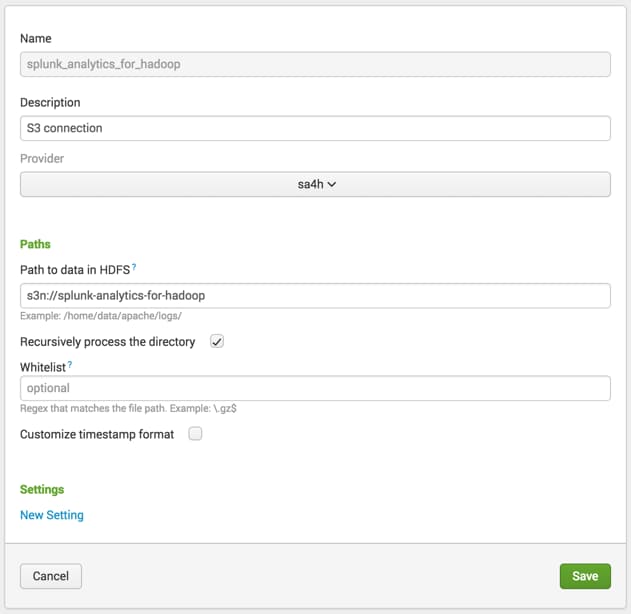Screen dimensions: 631x614
Task: Click the s3n://splunk-analytics-for-hadoop path field
Action: 315,296
